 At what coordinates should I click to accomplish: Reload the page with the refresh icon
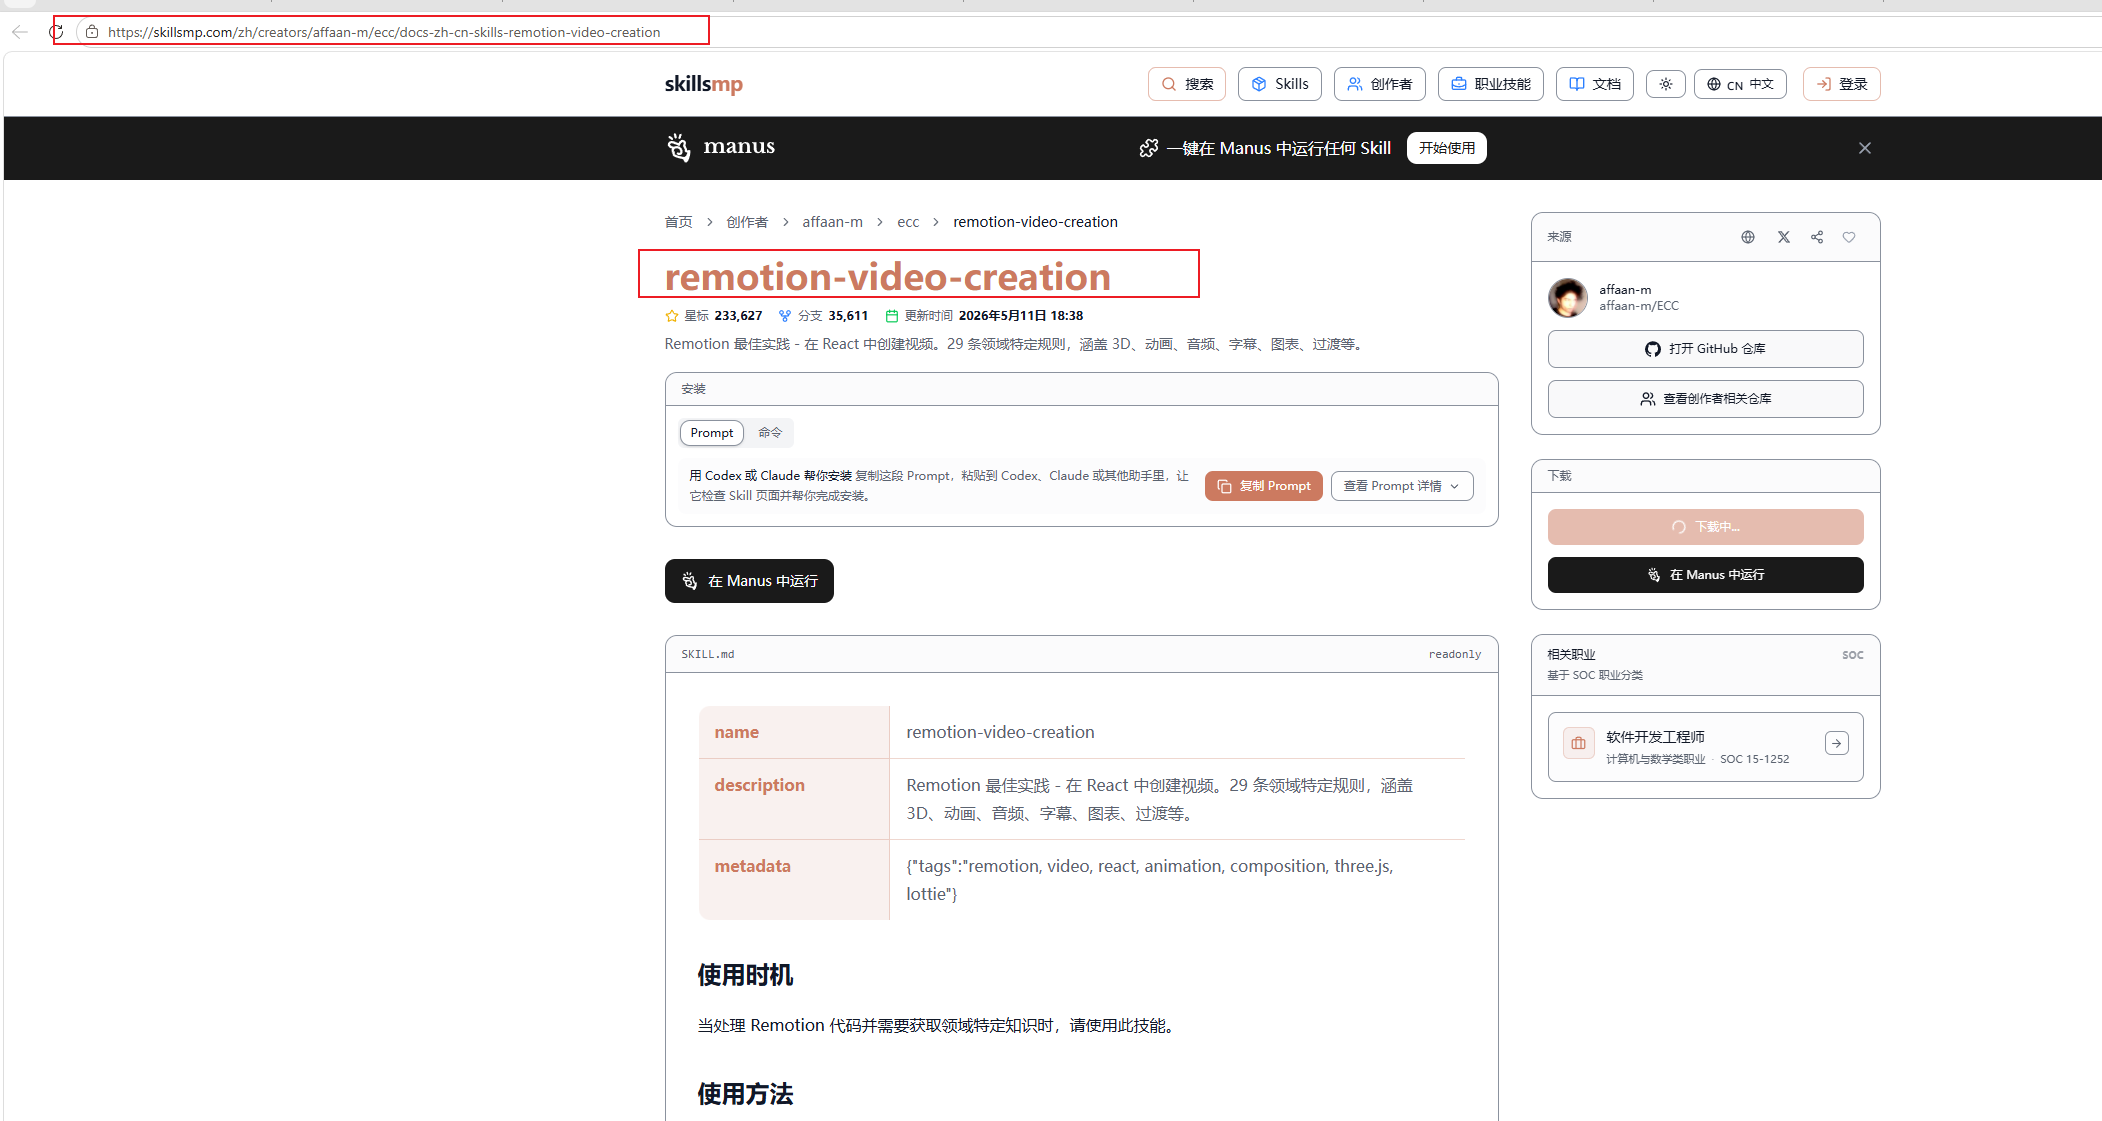56,32
